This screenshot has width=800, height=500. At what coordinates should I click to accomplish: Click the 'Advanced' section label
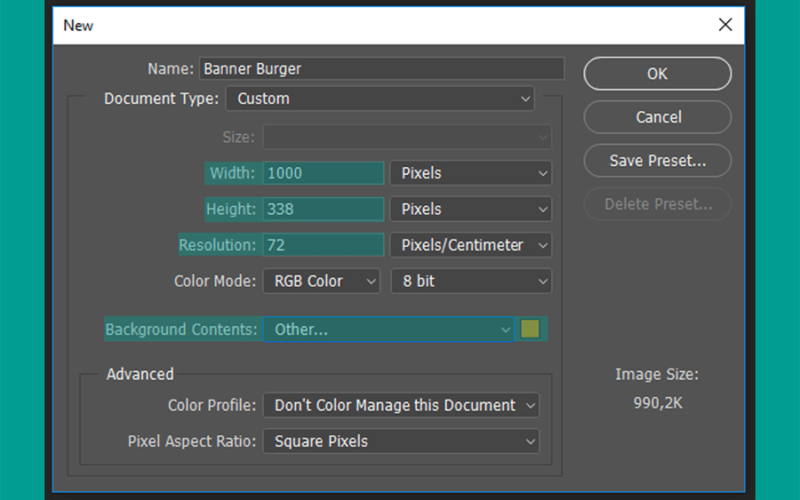[140, 374]
